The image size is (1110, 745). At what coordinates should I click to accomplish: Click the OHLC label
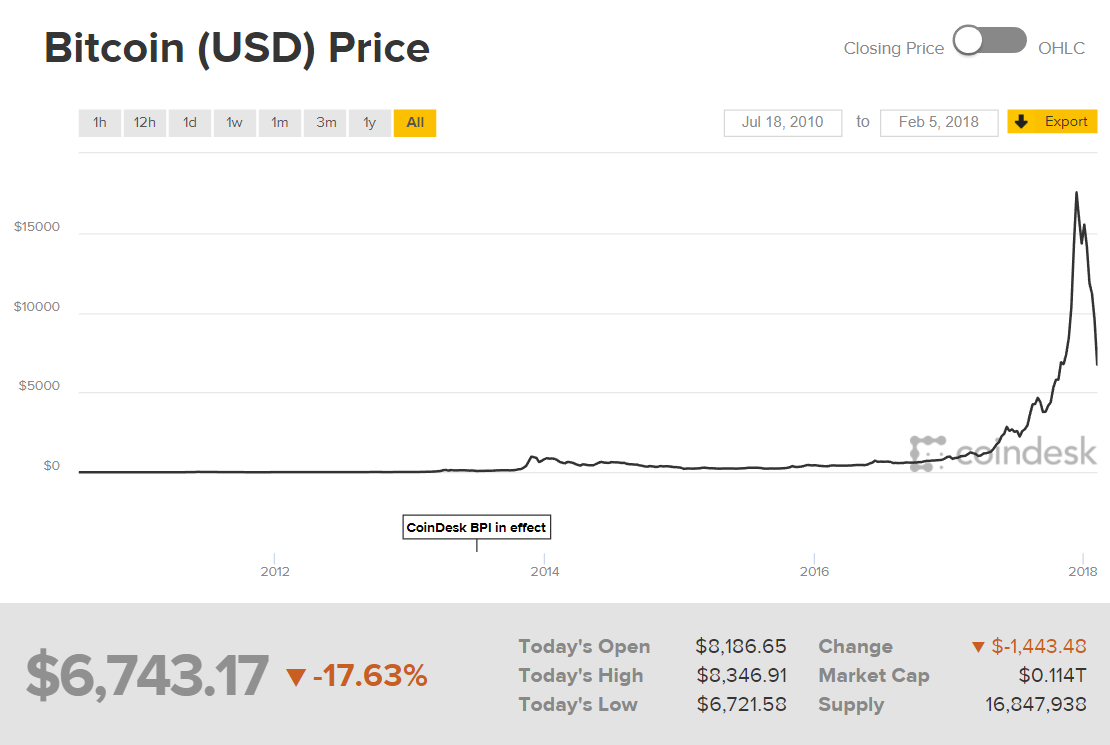(x=1061, y=48)
